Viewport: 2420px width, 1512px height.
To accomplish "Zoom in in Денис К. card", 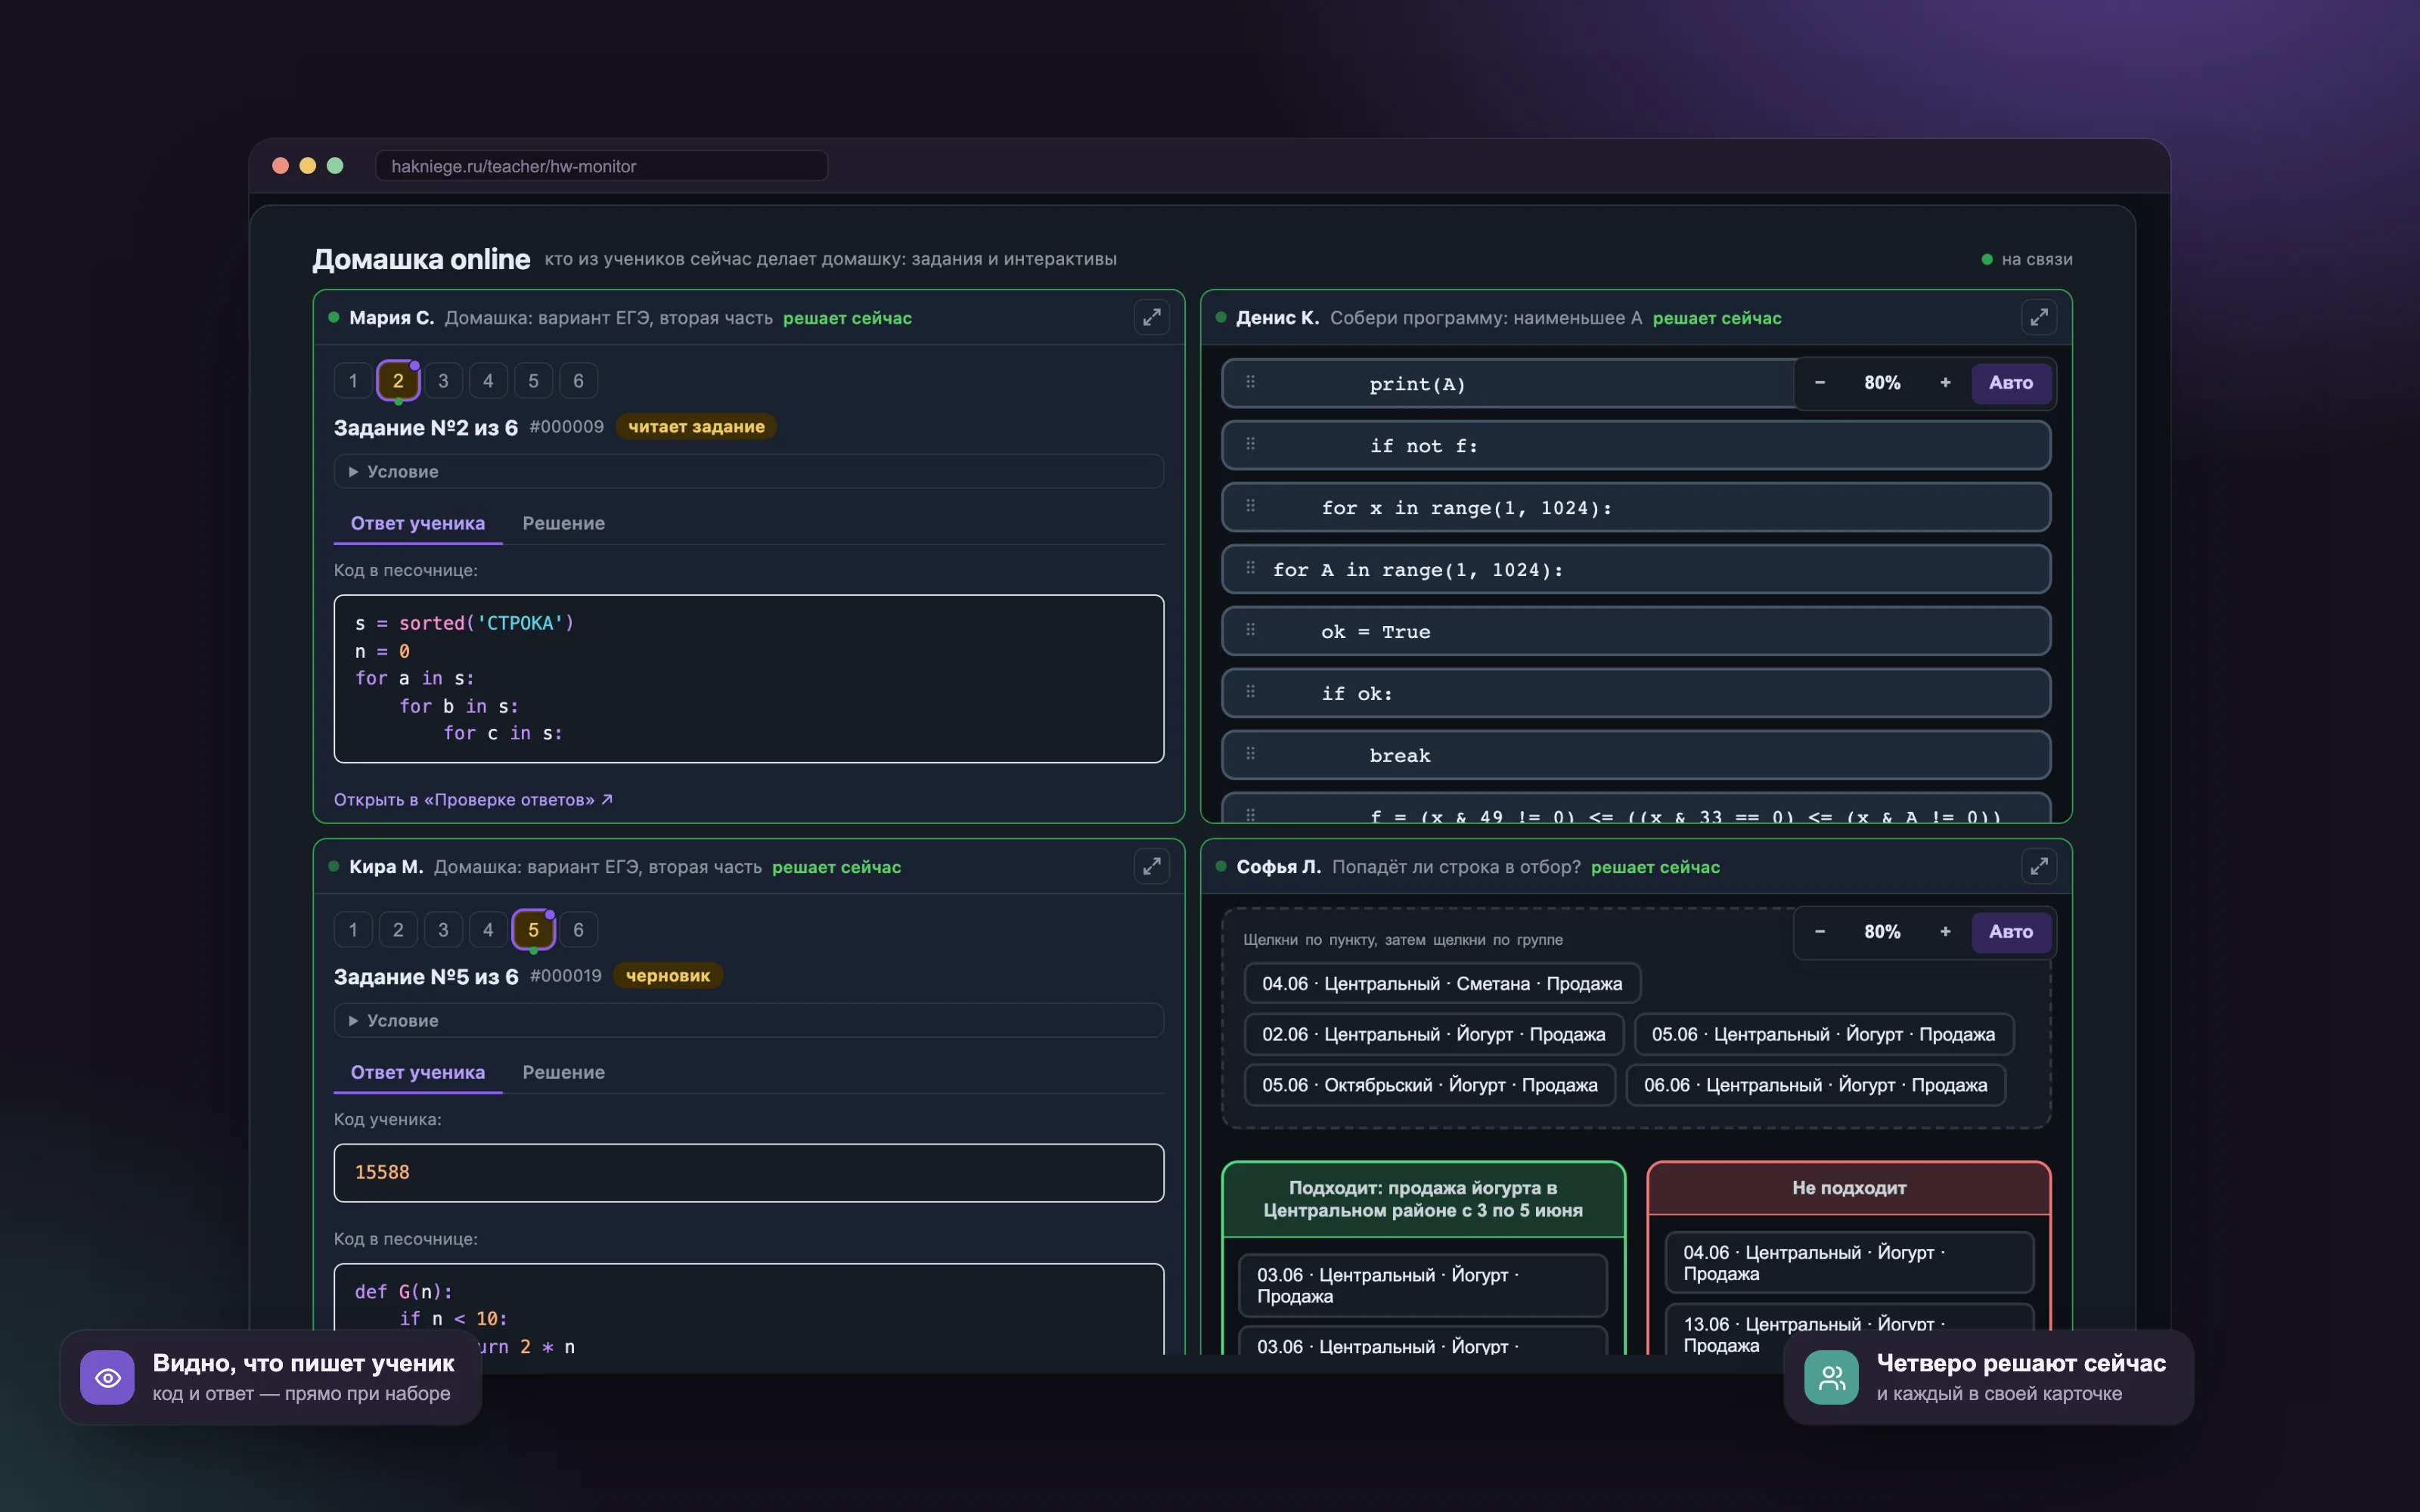I will (1945, 383).
